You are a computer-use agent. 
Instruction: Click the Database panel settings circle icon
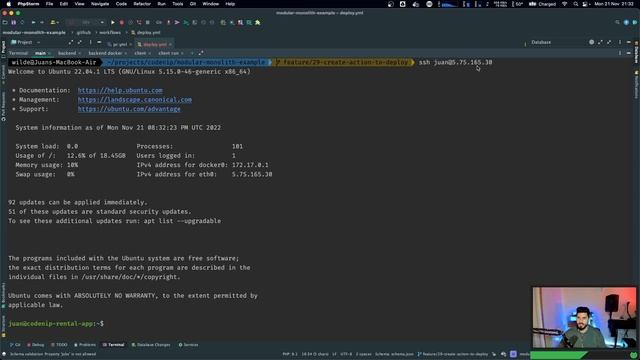[x=591, y=42]
